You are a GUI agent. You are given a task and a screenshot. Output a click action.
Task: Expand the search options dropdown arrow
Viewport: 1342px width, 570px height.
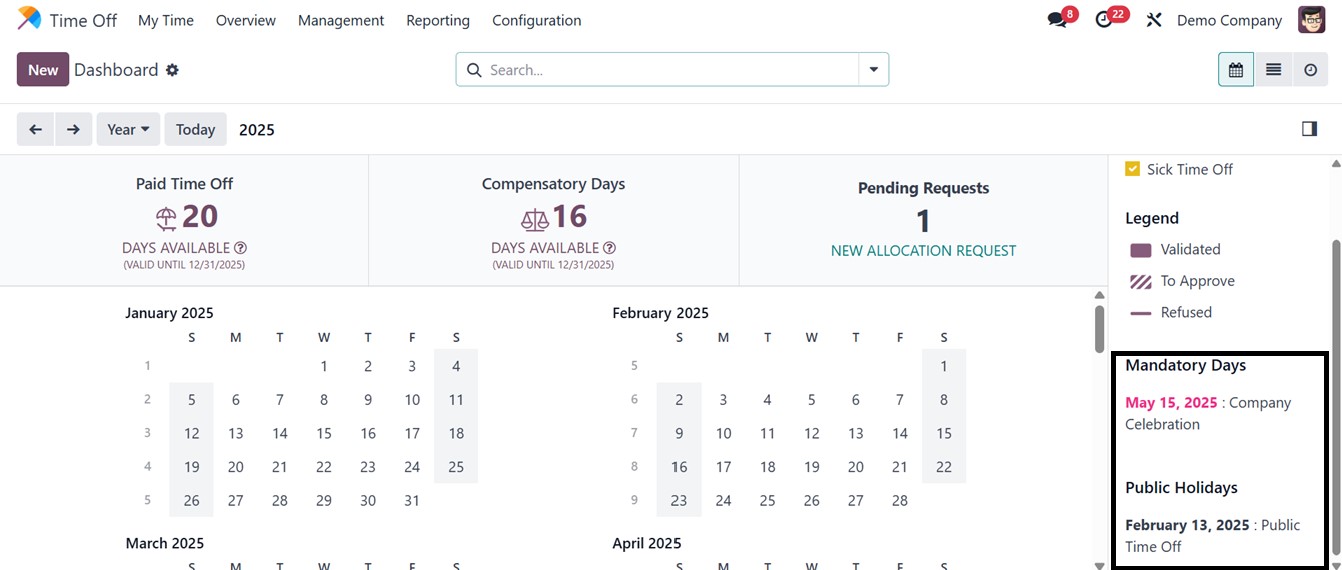(x=874, y=70)
